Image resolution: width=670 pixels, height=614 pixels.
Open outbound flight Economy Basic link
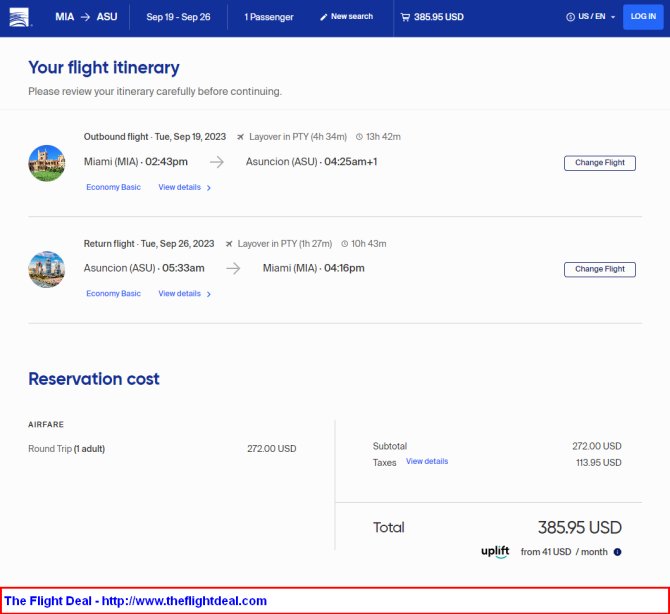tap(113, 187)
